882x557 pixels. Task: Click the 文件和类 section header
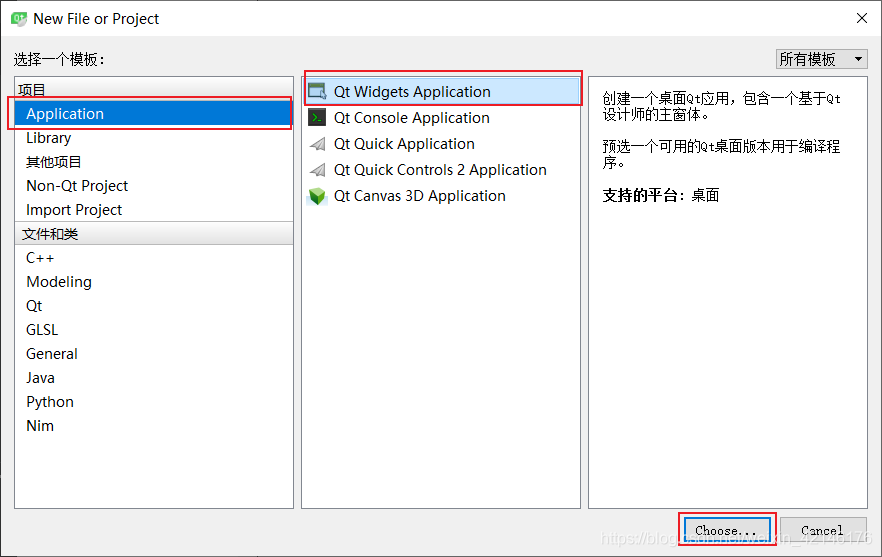tap(154, 233)
